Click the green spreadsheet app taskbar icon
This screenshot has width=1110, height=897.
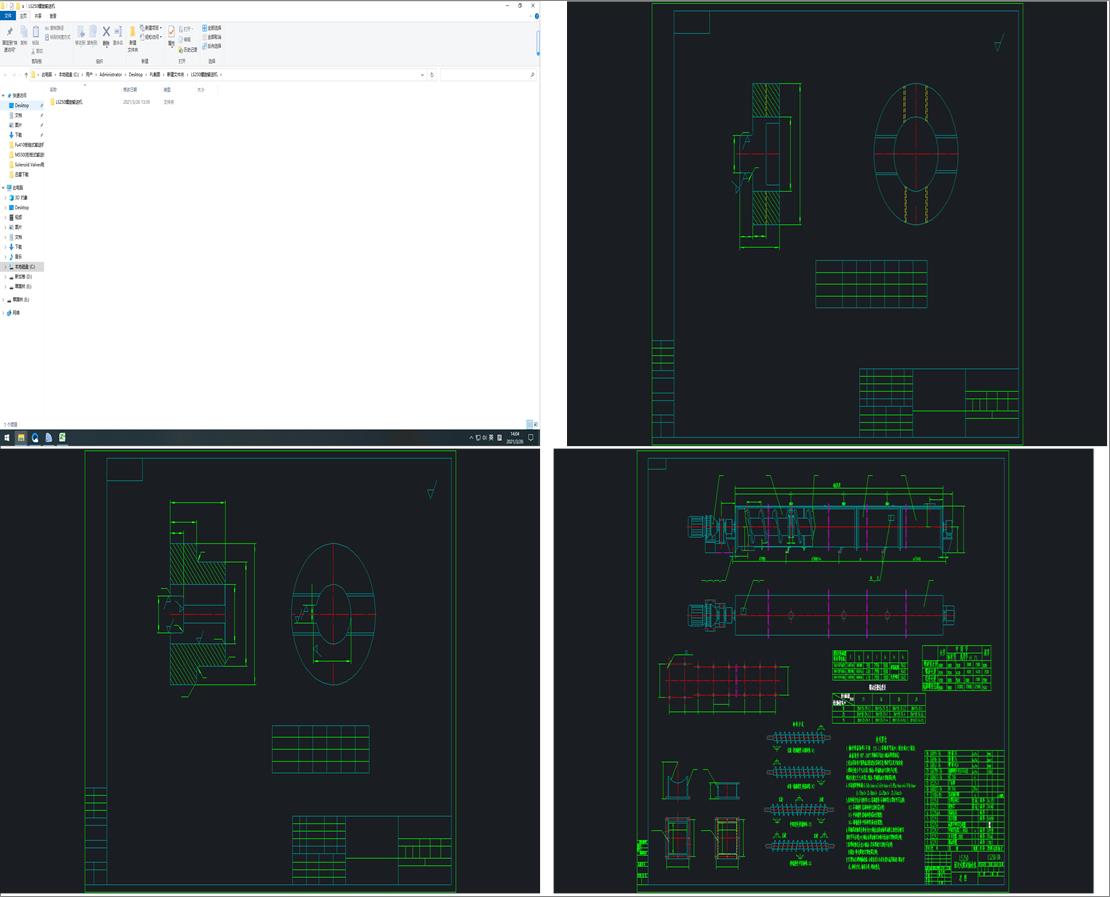(62, 438)
